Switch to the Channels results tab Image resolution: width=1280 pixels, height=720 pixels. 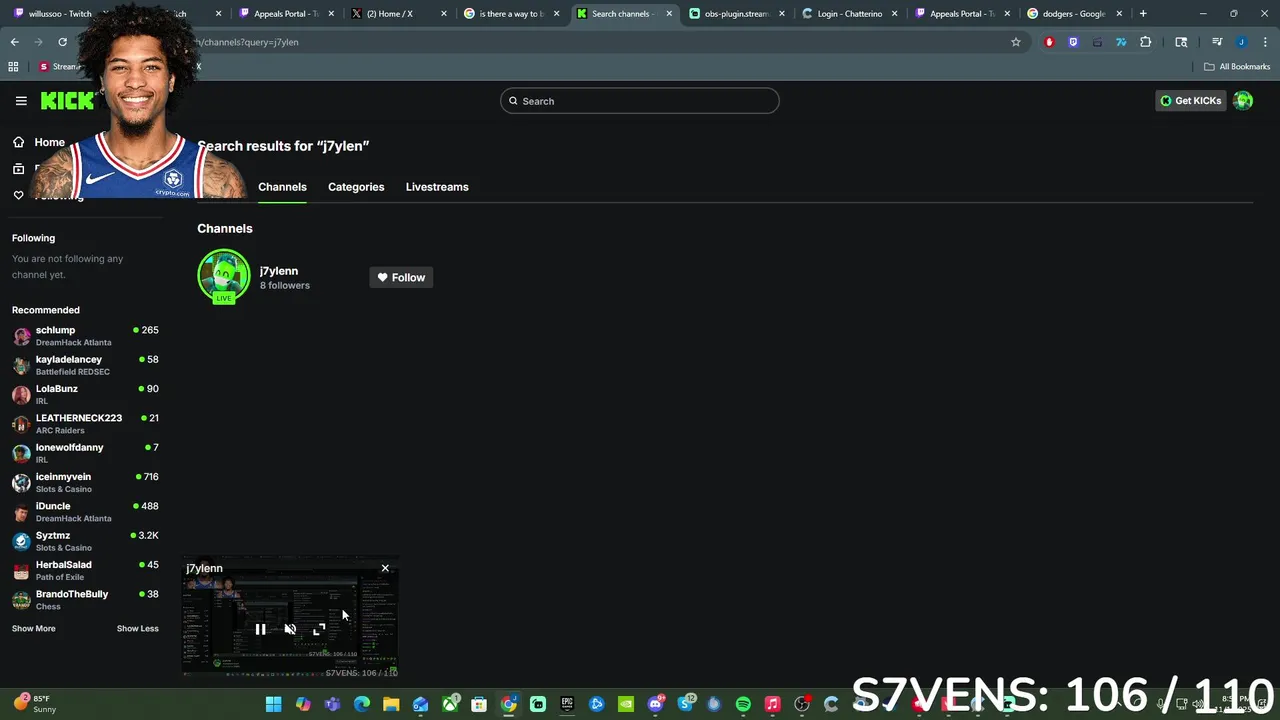tap(282, 187)
